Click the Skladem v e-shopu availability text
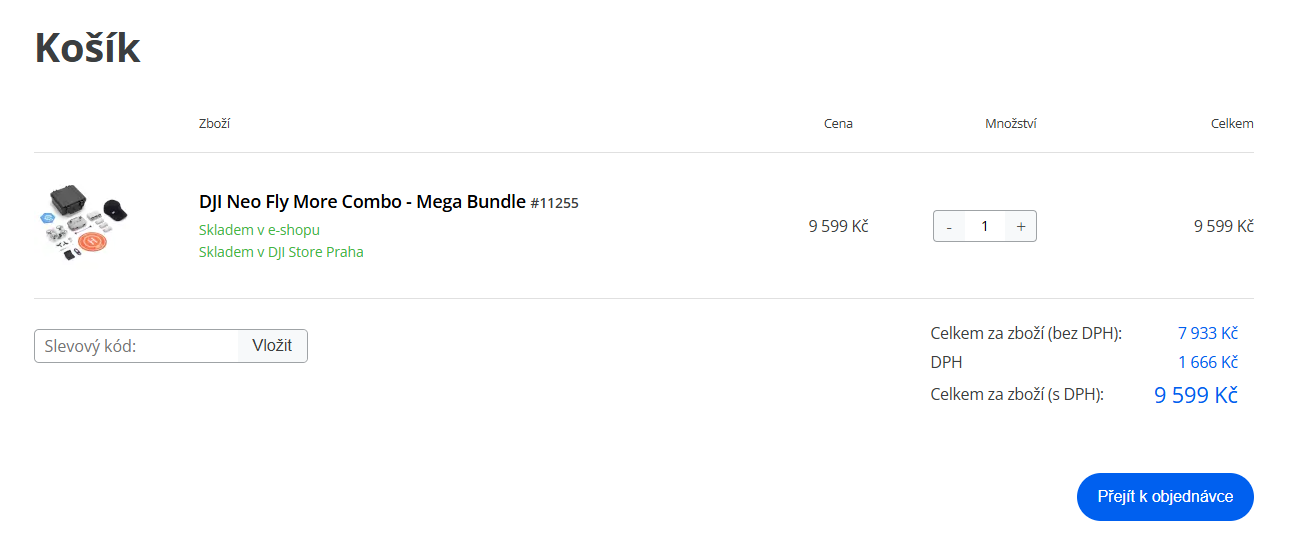 click(259, 230)
